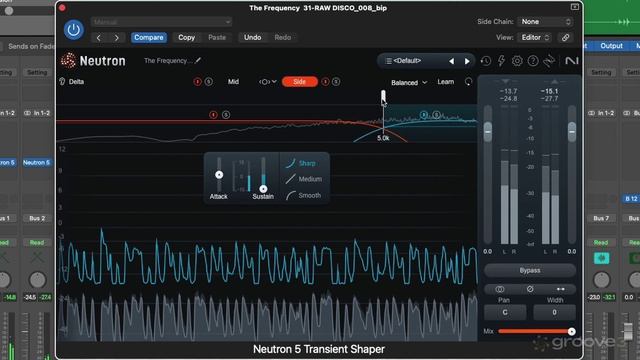Viewport: 640px width, 360px height.
Task: Open the Manual preset dropdown
Action: 161,22
